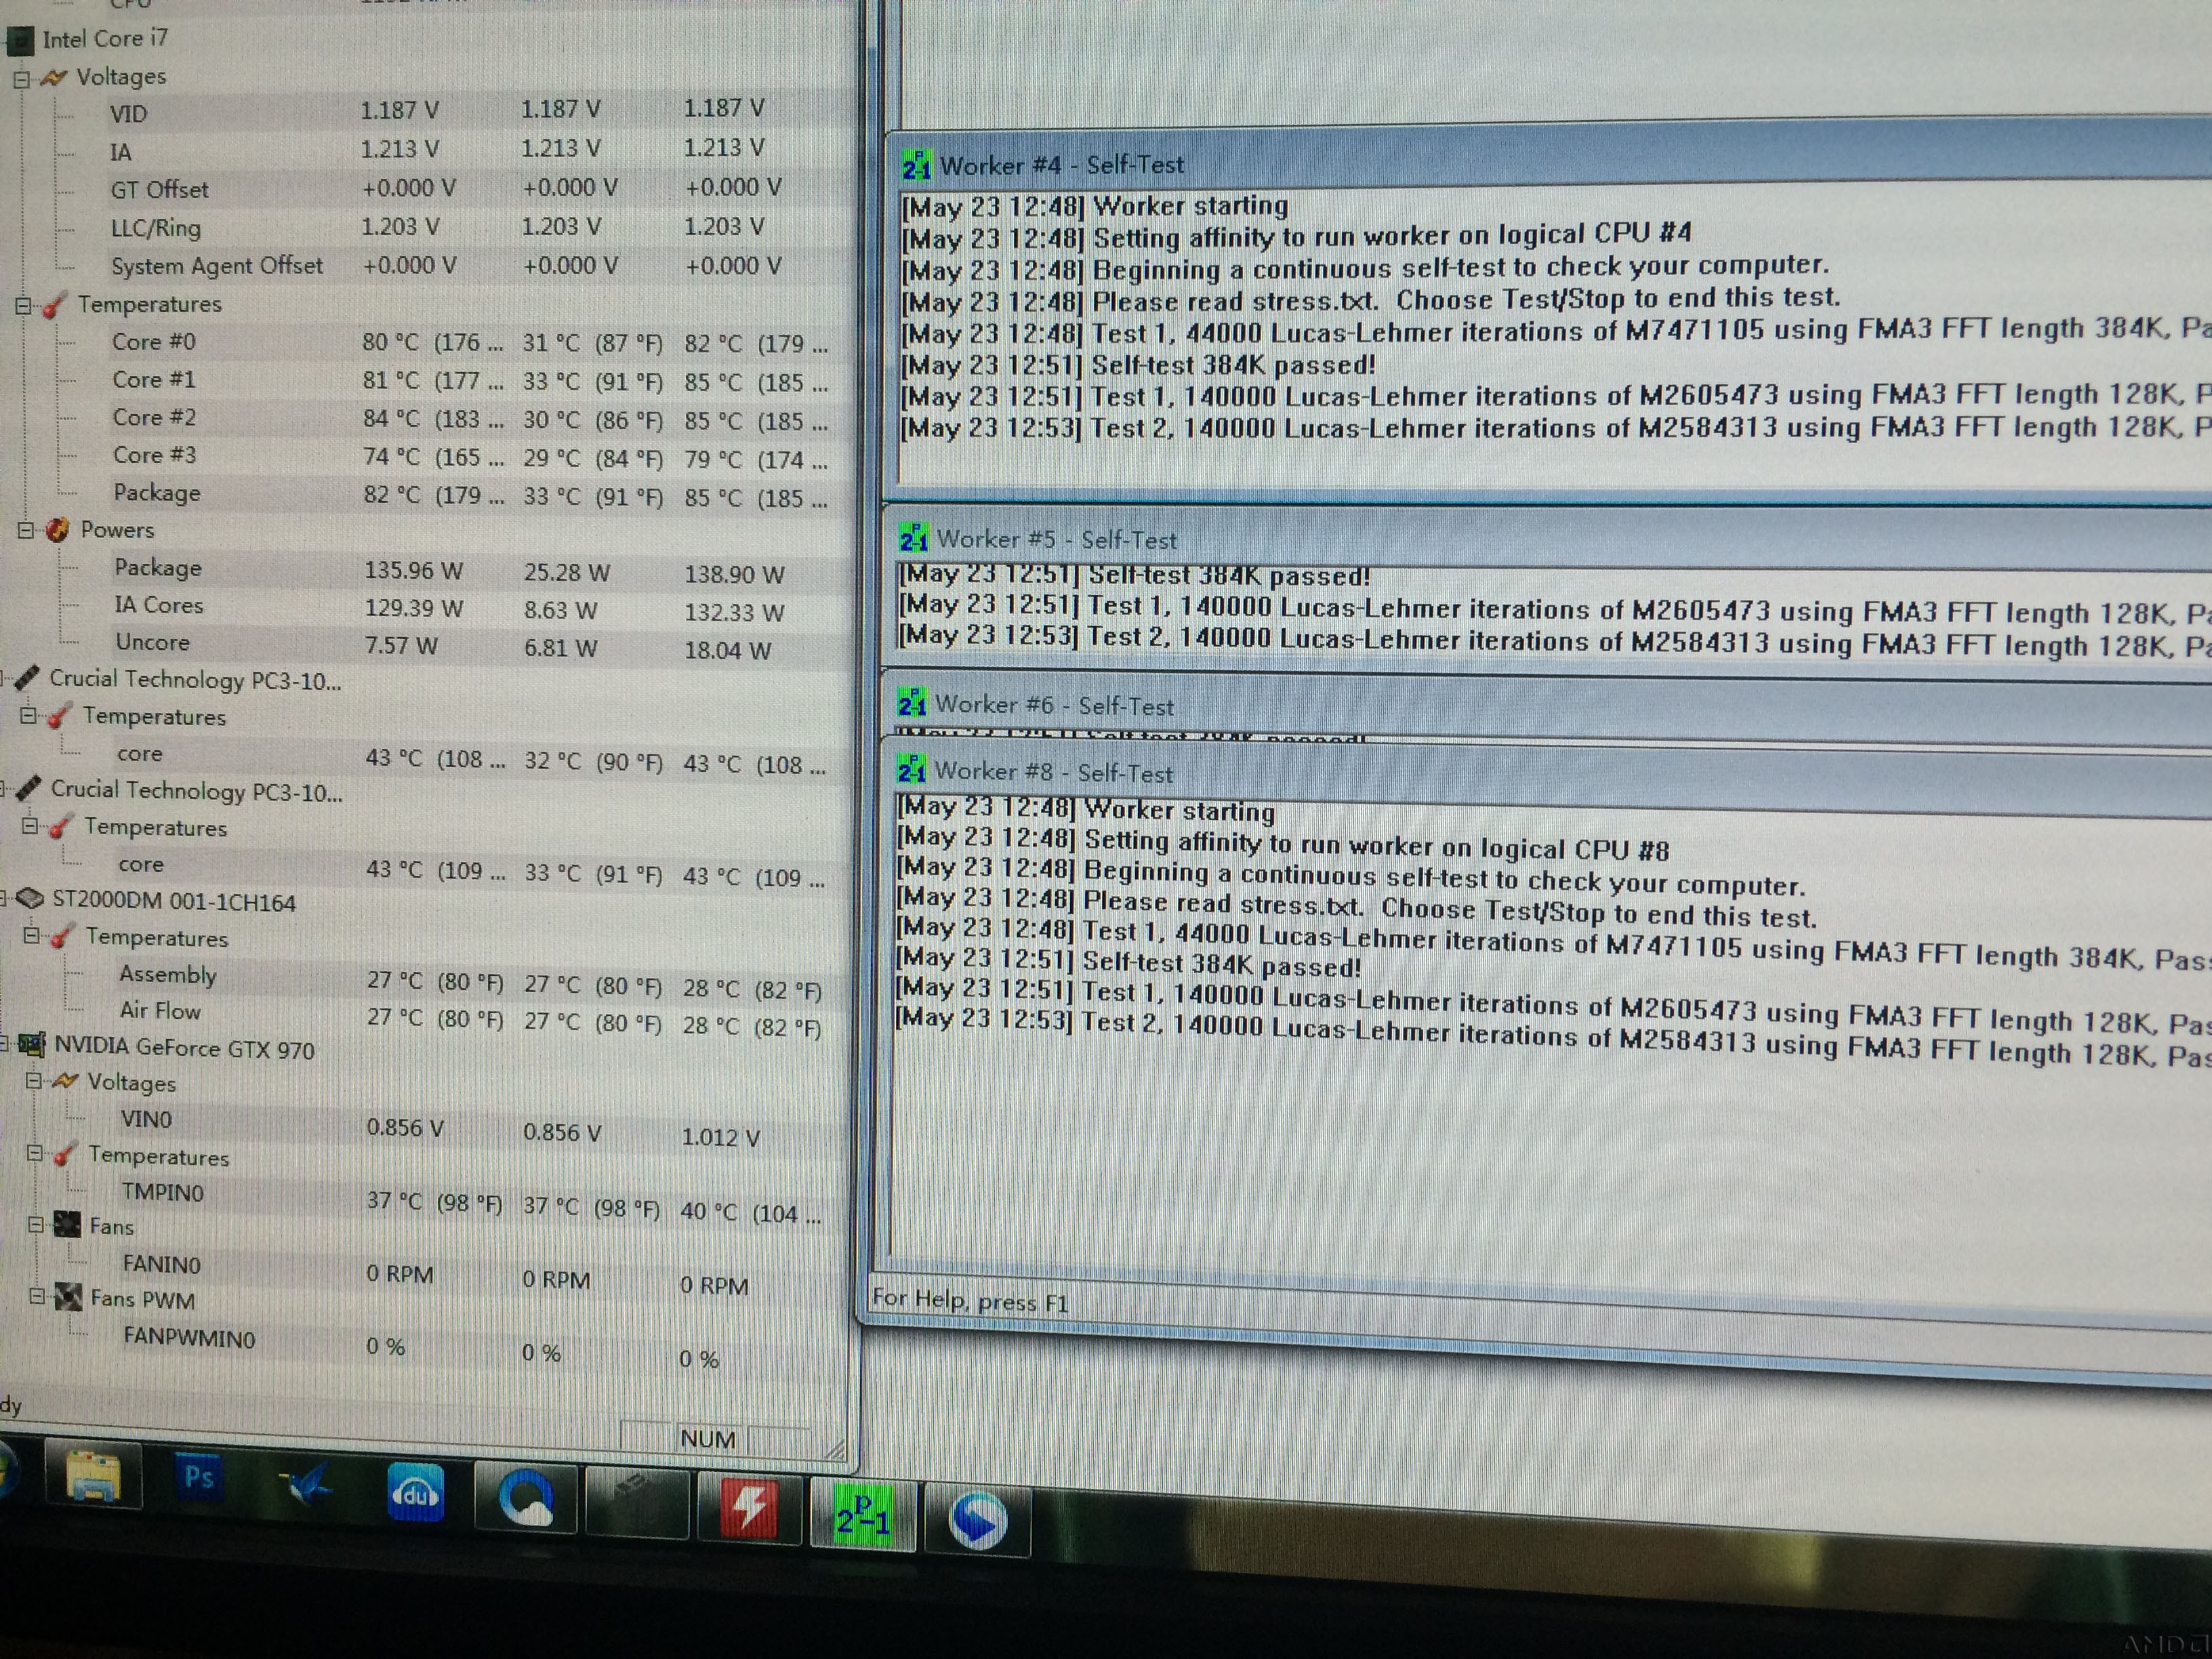Open the blue 'du' app in taskbar

(416, 1493)
